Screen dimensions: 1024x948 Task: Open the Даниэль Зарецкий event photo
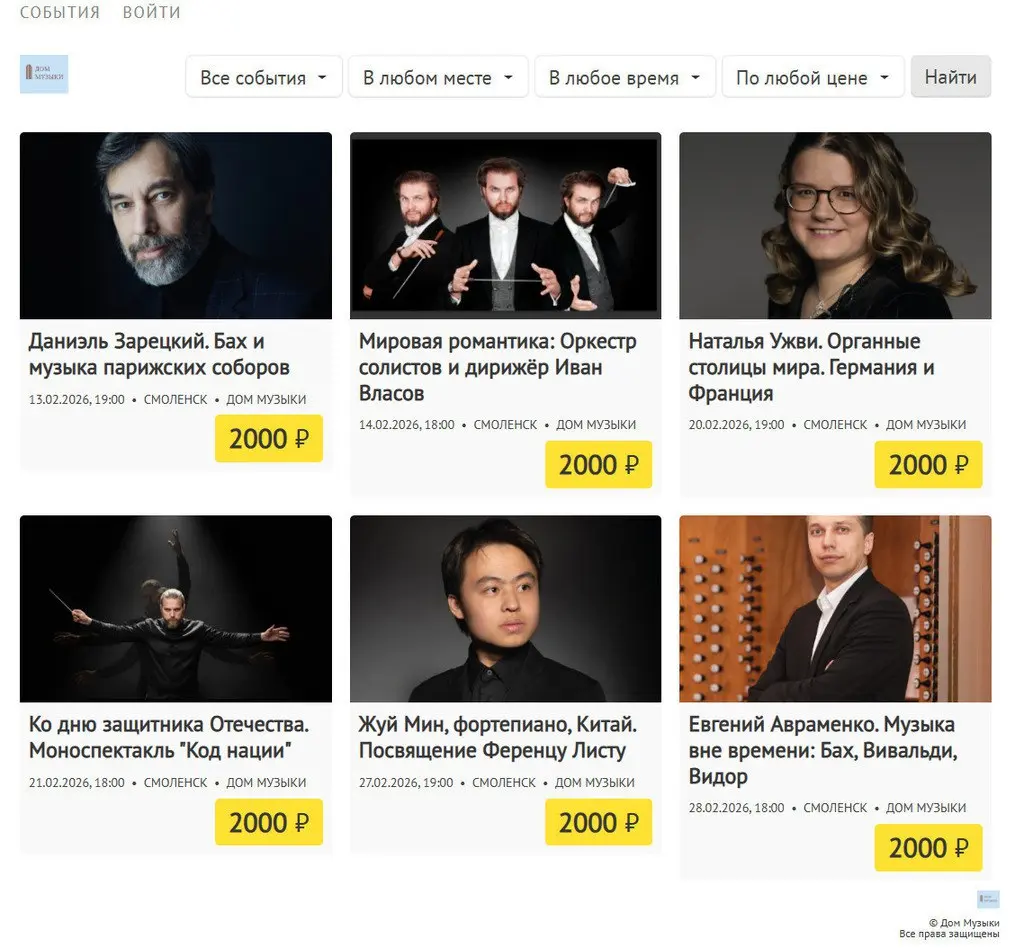pyautogui.click(x=176, y=225)
